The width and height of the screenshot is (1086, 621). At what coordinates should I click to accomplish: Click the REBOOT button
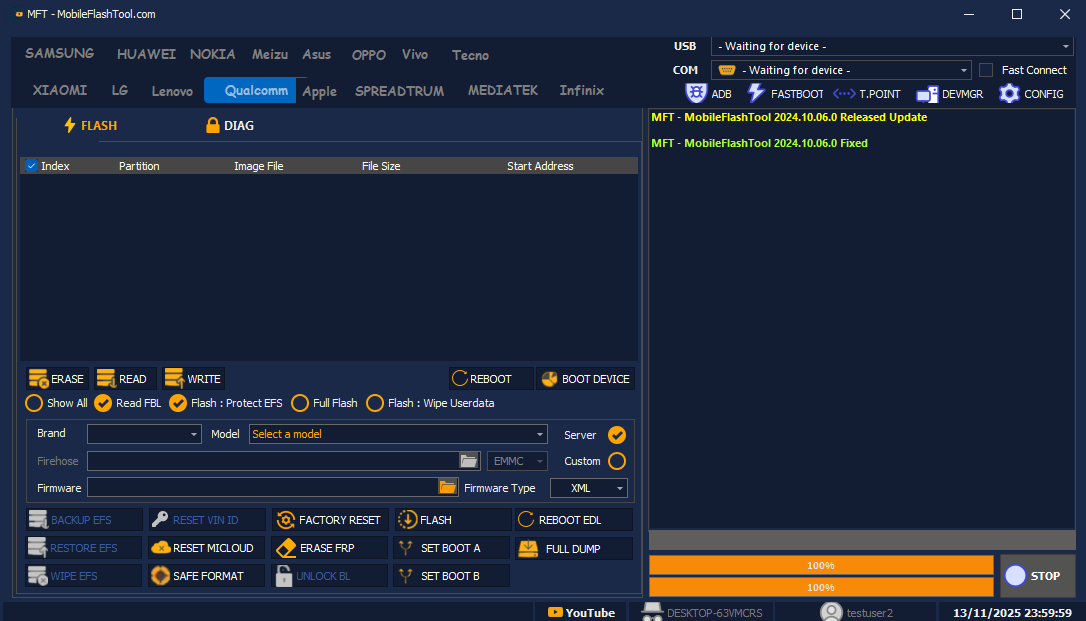(491, 379)
